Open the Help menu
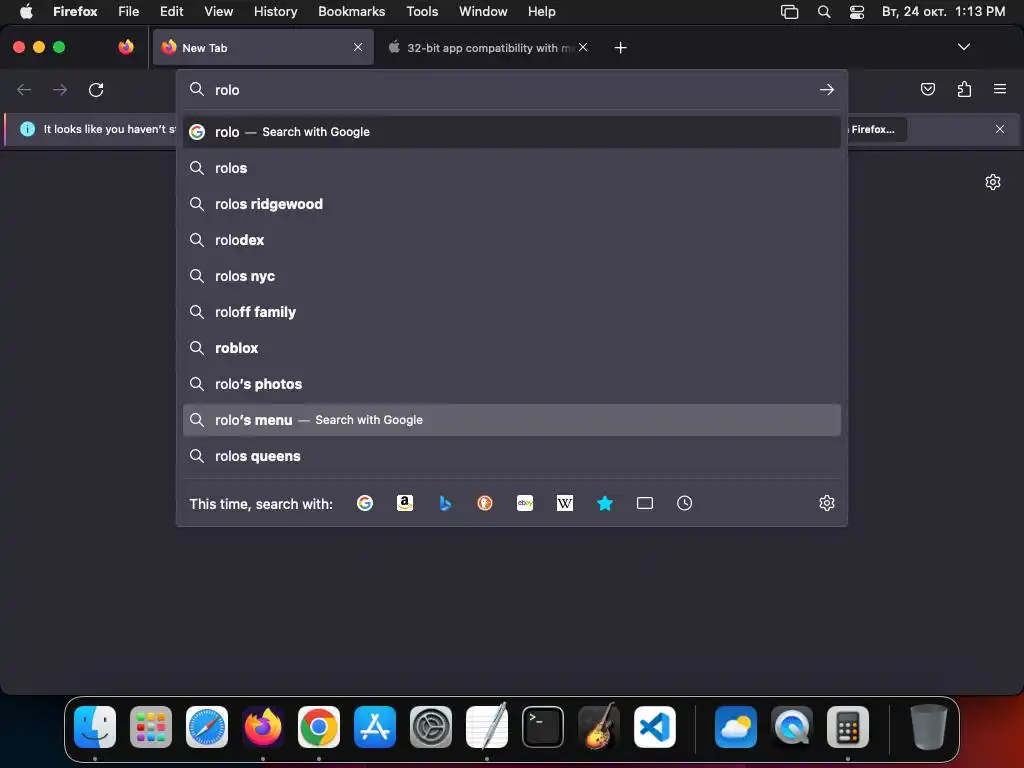Image resolution: width=1024 pixels, height=768 pixels. (x=541, y=11)
